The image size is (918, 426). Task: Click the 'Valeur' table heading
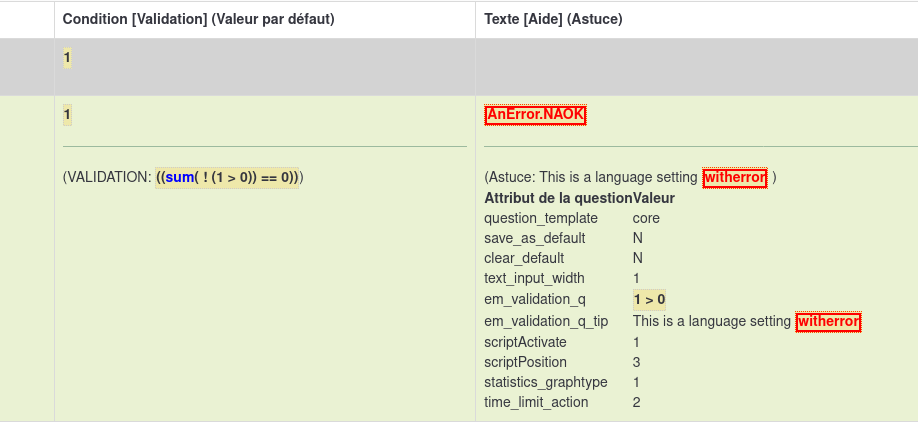coord(654,198)
